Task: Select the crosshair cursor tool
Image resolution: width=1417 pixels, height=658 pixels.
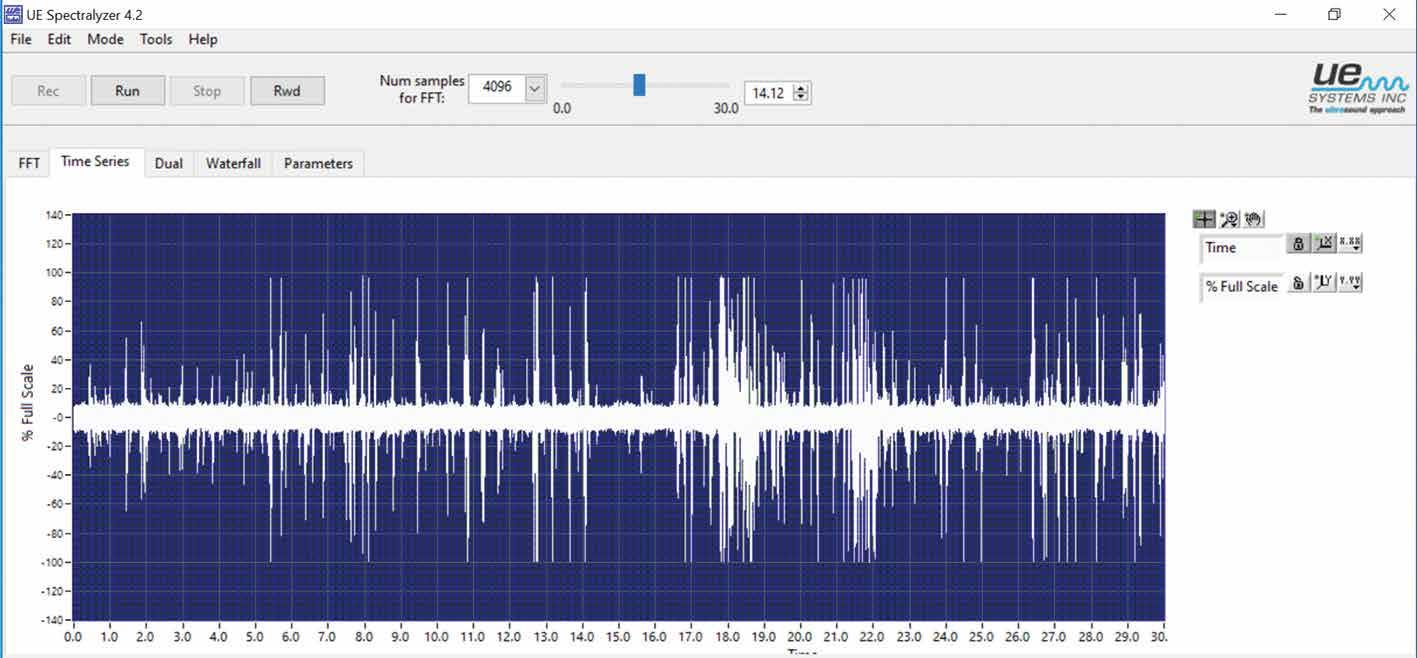Action: click(1205, 219)
